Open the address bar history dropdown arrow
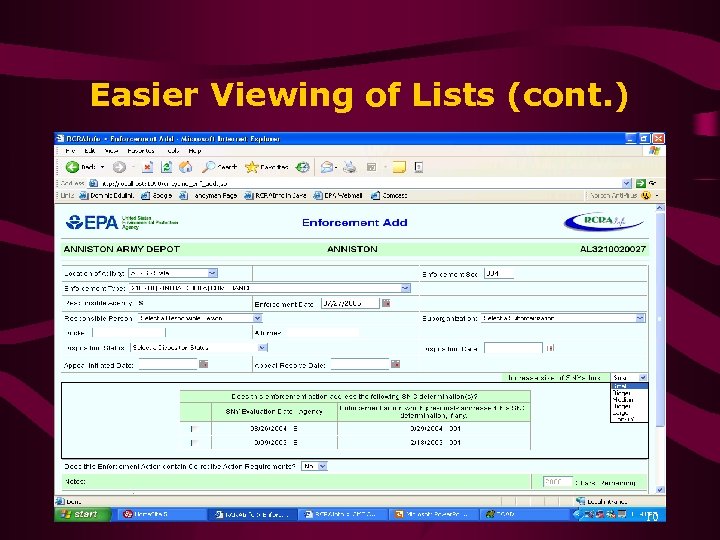Viewport: 720px width, 540px height. pos(627,184)
